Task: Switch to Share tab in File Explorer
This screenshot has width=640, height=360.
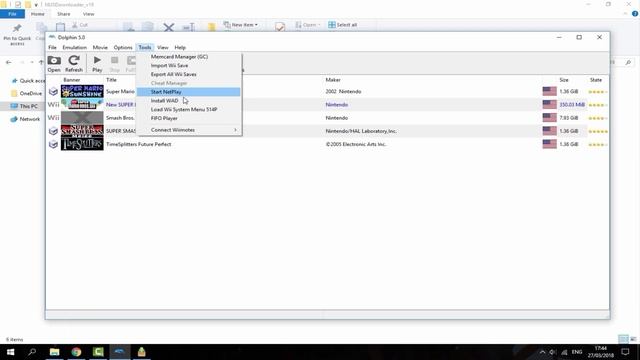Action: point(64,14)
